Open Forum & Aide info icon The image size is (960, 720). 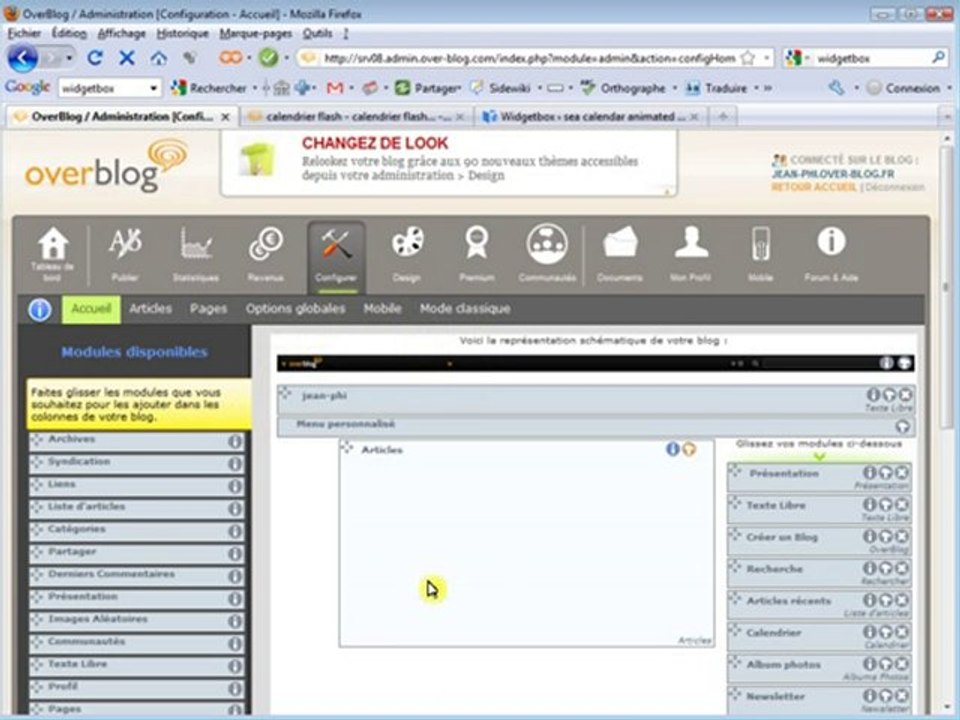pyautogui.click(x=831, y=241)
